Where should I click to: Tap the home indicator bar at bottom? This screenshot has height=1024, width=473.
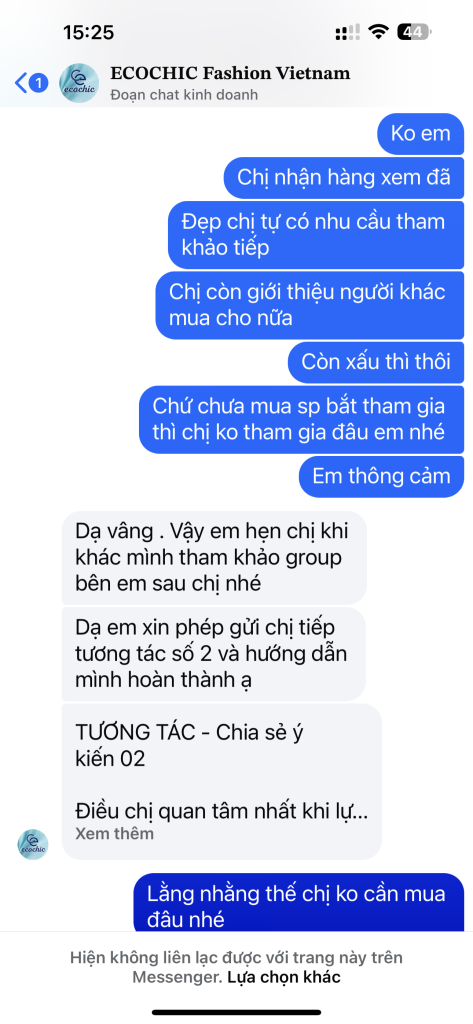tap(236, 1012)
